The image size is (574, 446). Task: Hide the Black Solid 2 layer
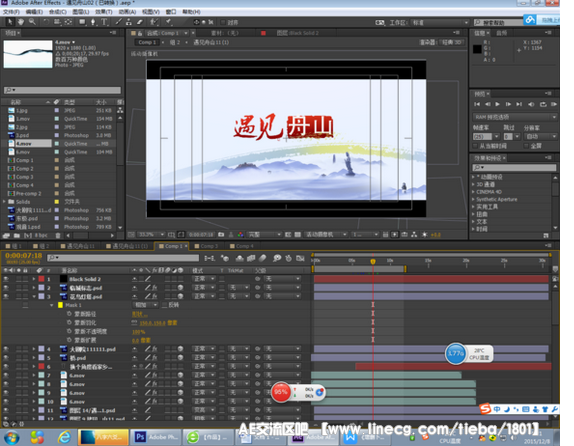pos(6,279)
